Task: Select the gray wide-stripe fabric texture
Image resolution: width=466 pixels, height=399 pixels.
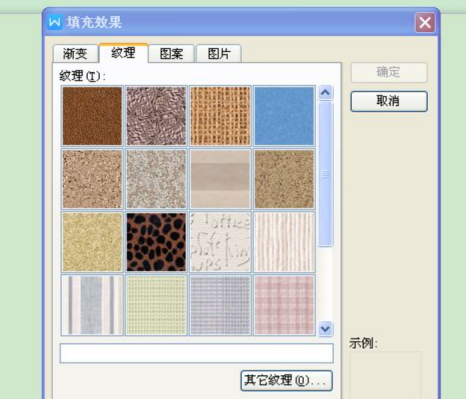Action: 92,305
